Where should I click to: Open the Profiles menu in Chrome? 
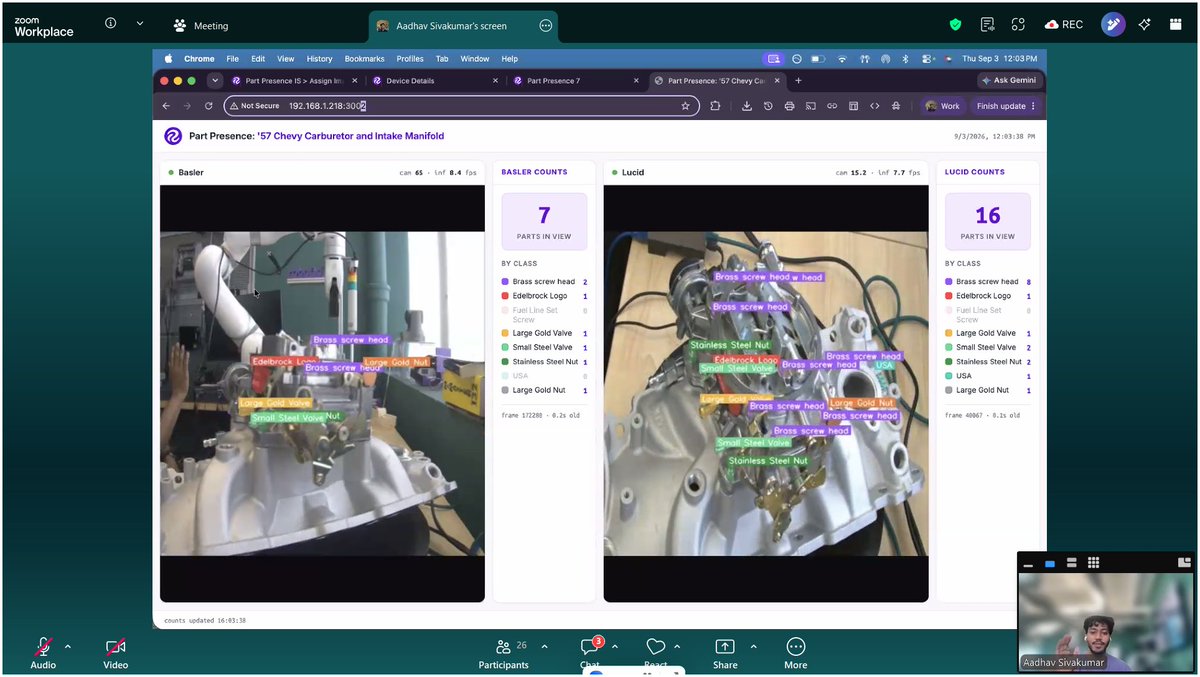tap(410, 59)
